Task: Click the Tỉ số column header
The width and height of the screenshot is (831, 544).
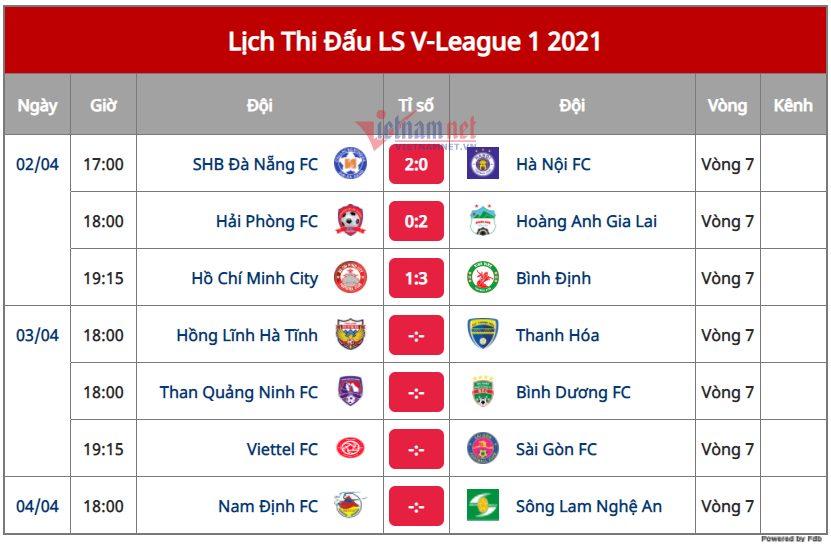Action: (x=416, y=105)
